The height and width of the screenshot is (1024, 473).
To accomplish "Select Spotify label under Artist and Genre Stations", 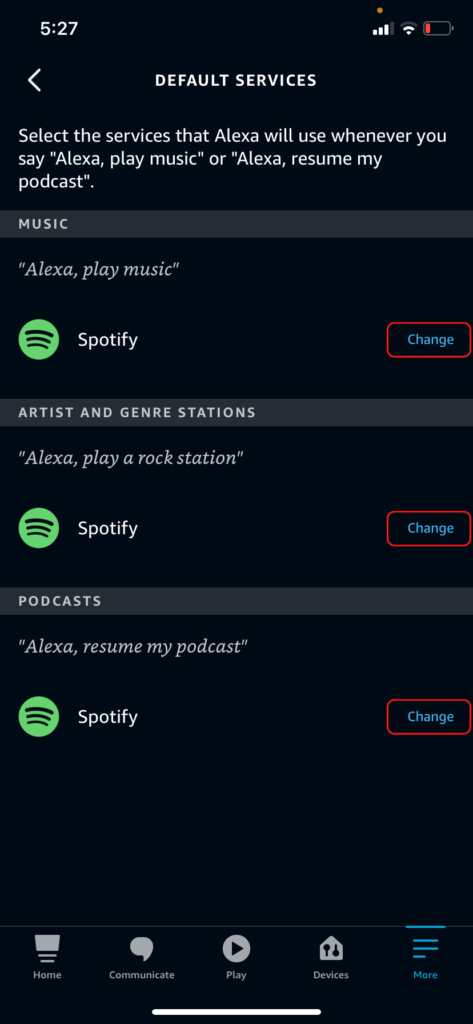I will coord(108,528).
